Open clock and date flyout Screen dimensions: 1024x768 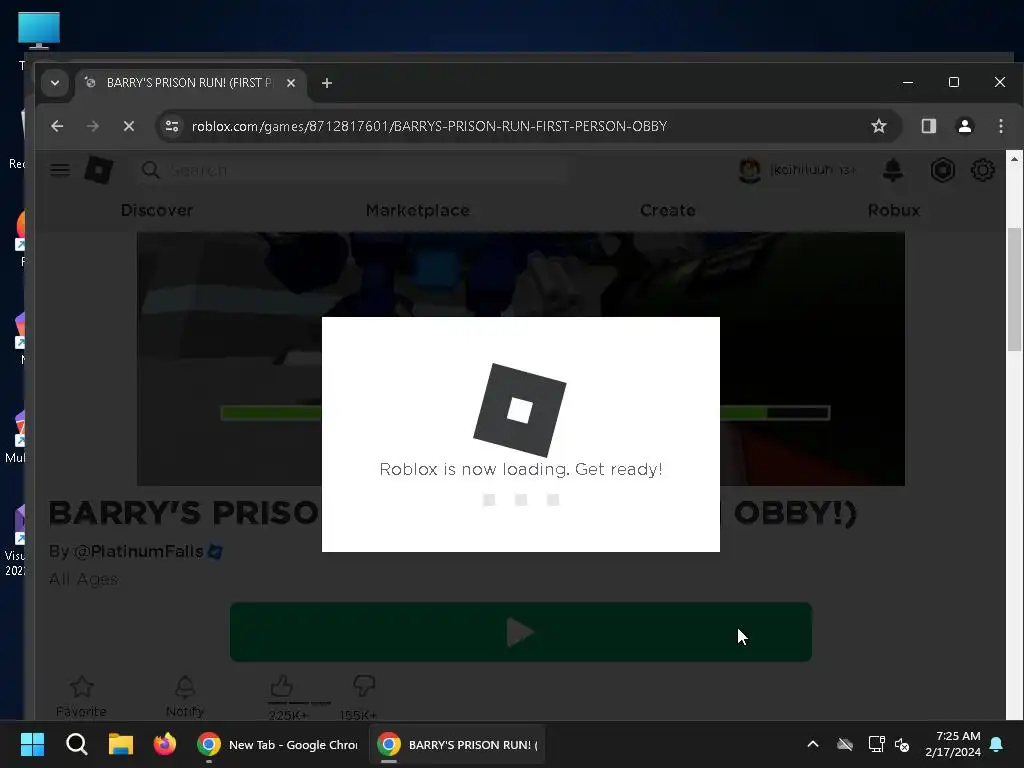click(x=953, y=744)
